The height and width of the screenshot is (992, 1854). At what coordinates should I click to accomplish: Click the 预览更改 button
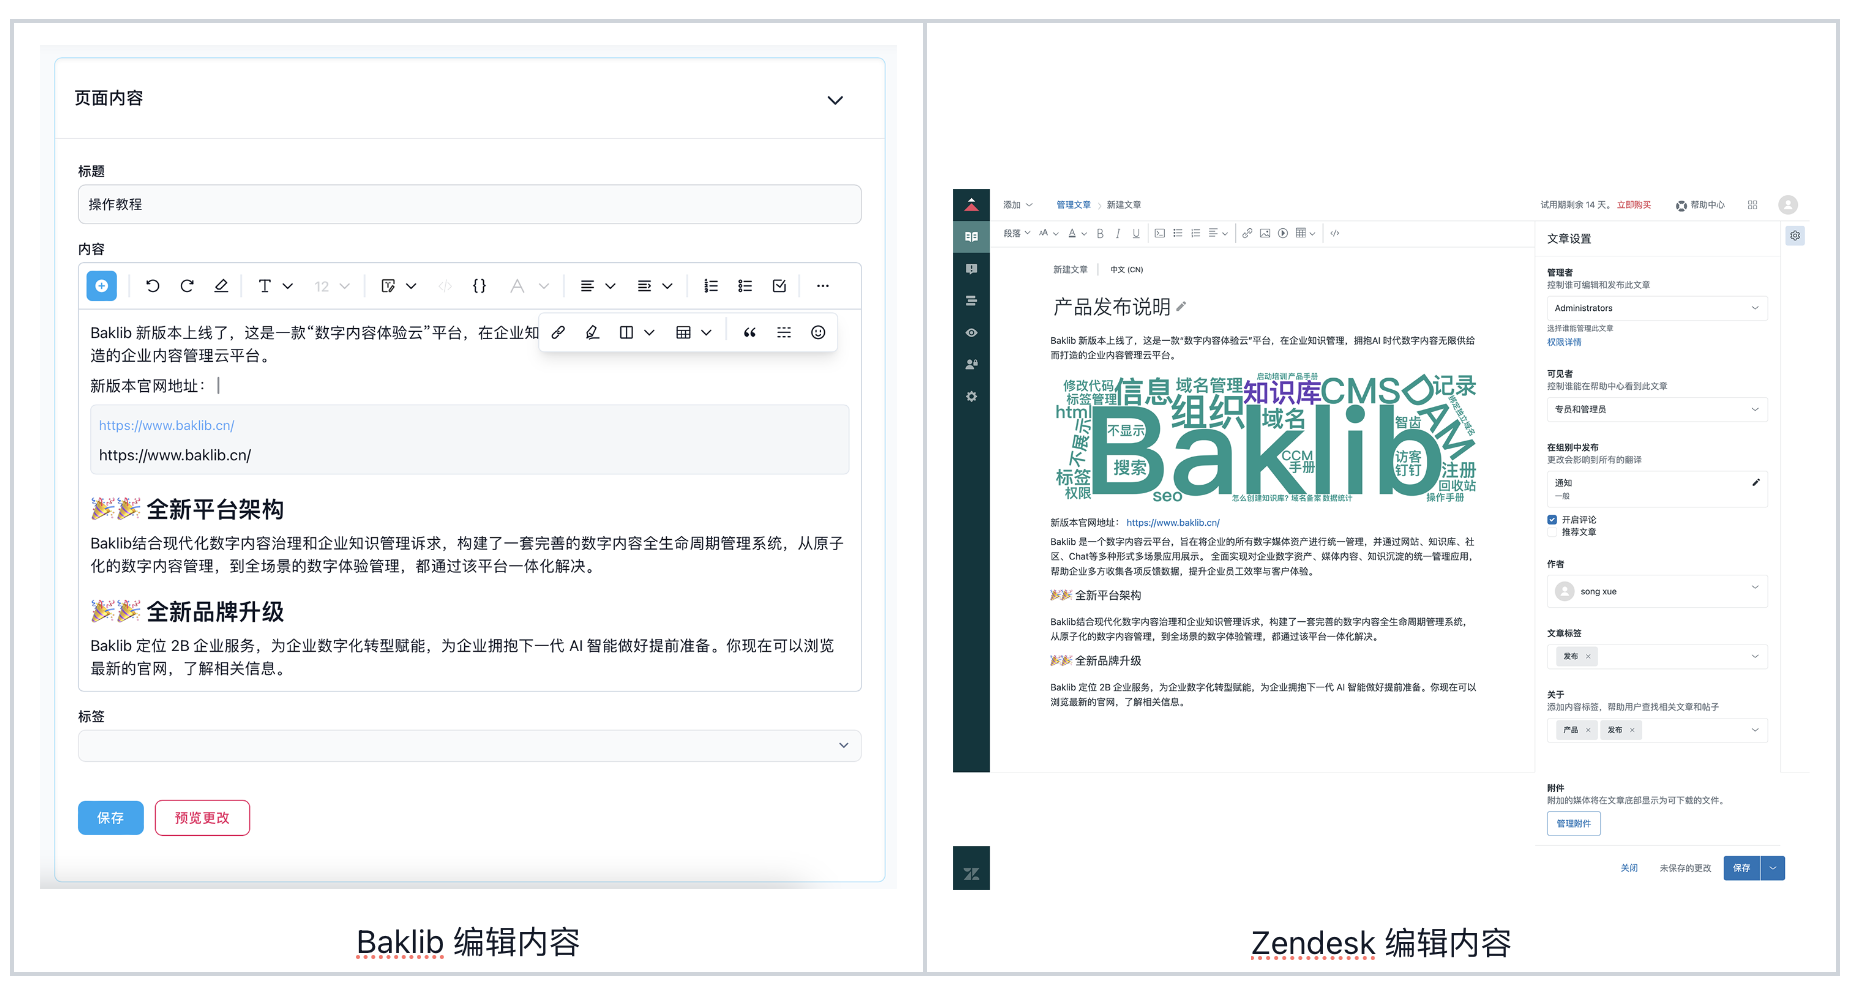pos(202,818)
